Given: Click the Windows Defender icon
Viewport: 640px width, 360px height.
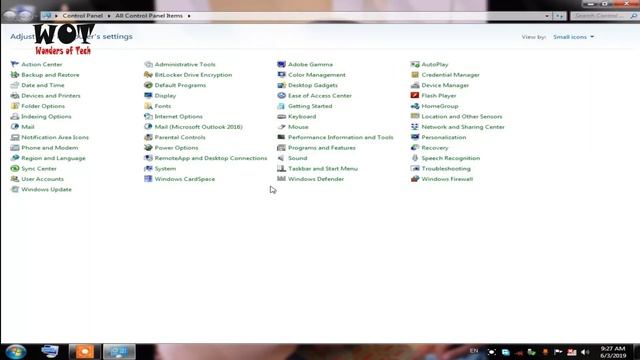Looking at the screenshot, I should 281,179.
